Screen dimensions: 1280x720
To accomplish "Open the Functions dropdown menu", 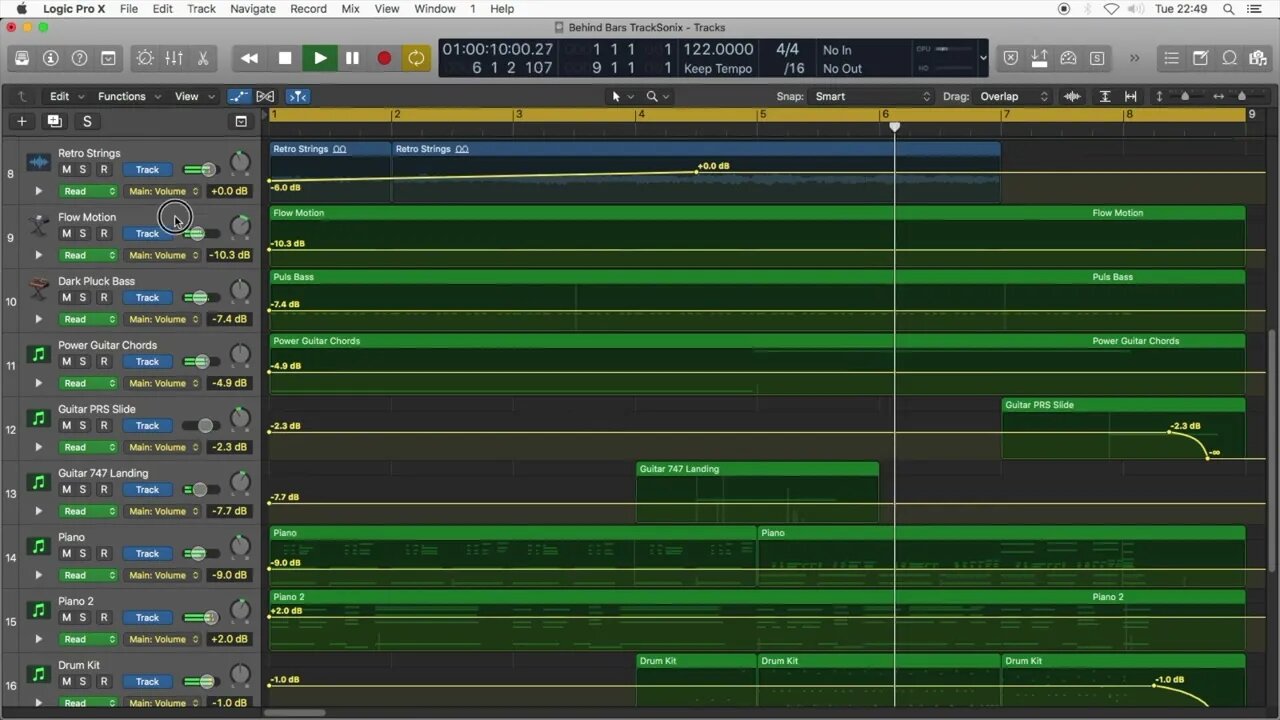I will (x=127, y=96).
